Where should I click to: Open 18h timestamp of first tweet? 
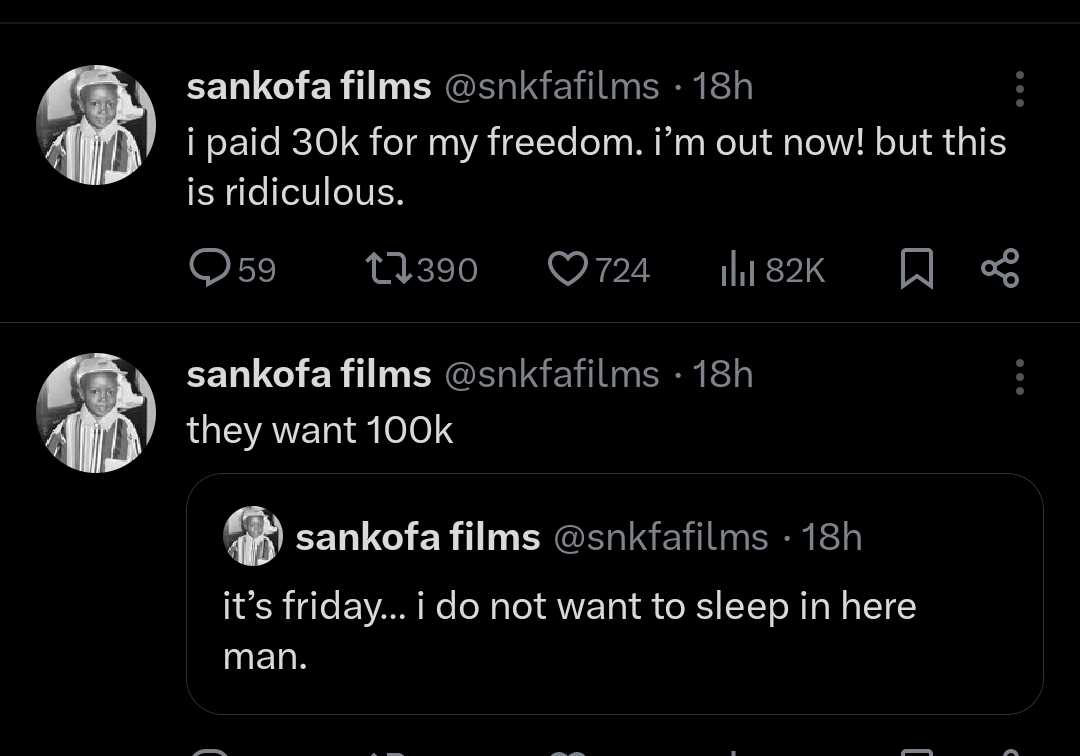[x=722, y=87]
